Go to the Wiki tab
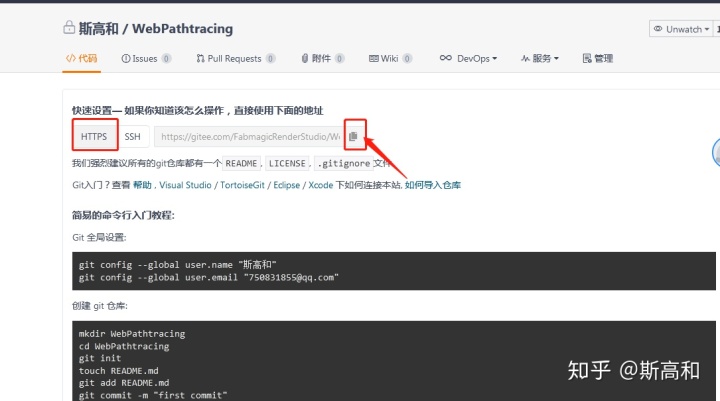 point(390,58)
